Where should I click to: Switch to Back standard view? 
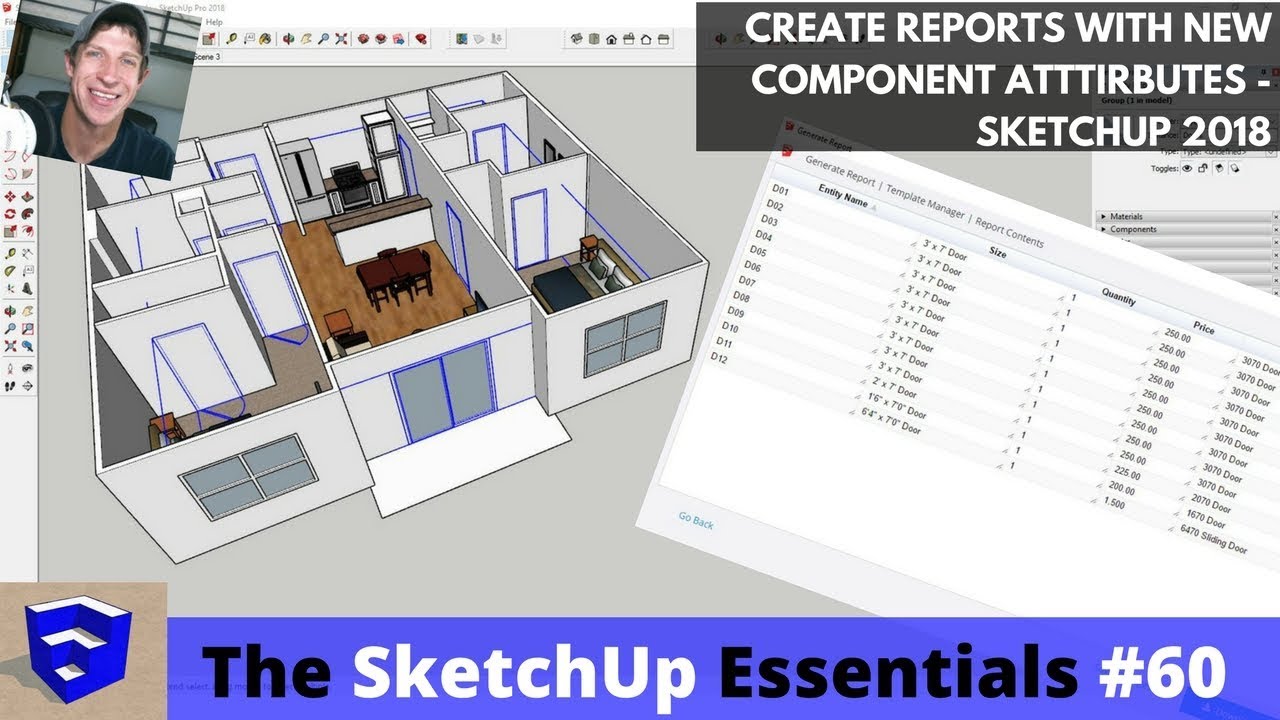click(646, 39)
